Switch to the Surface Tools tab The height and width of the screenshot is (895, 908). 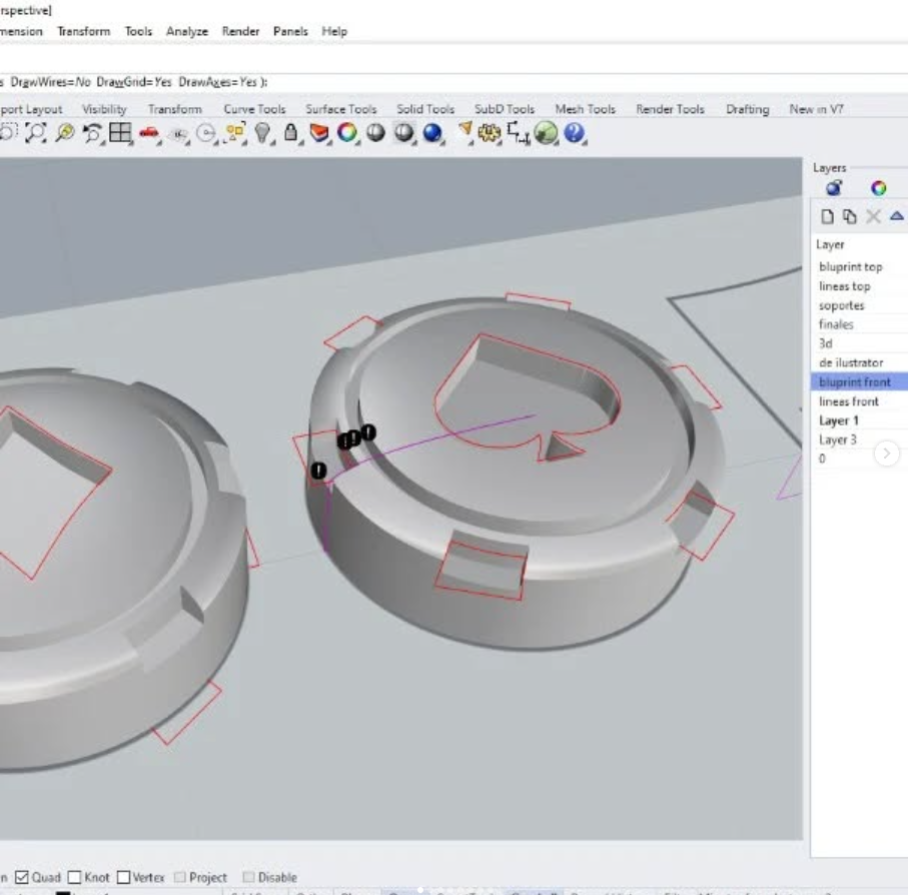(340, 109)
